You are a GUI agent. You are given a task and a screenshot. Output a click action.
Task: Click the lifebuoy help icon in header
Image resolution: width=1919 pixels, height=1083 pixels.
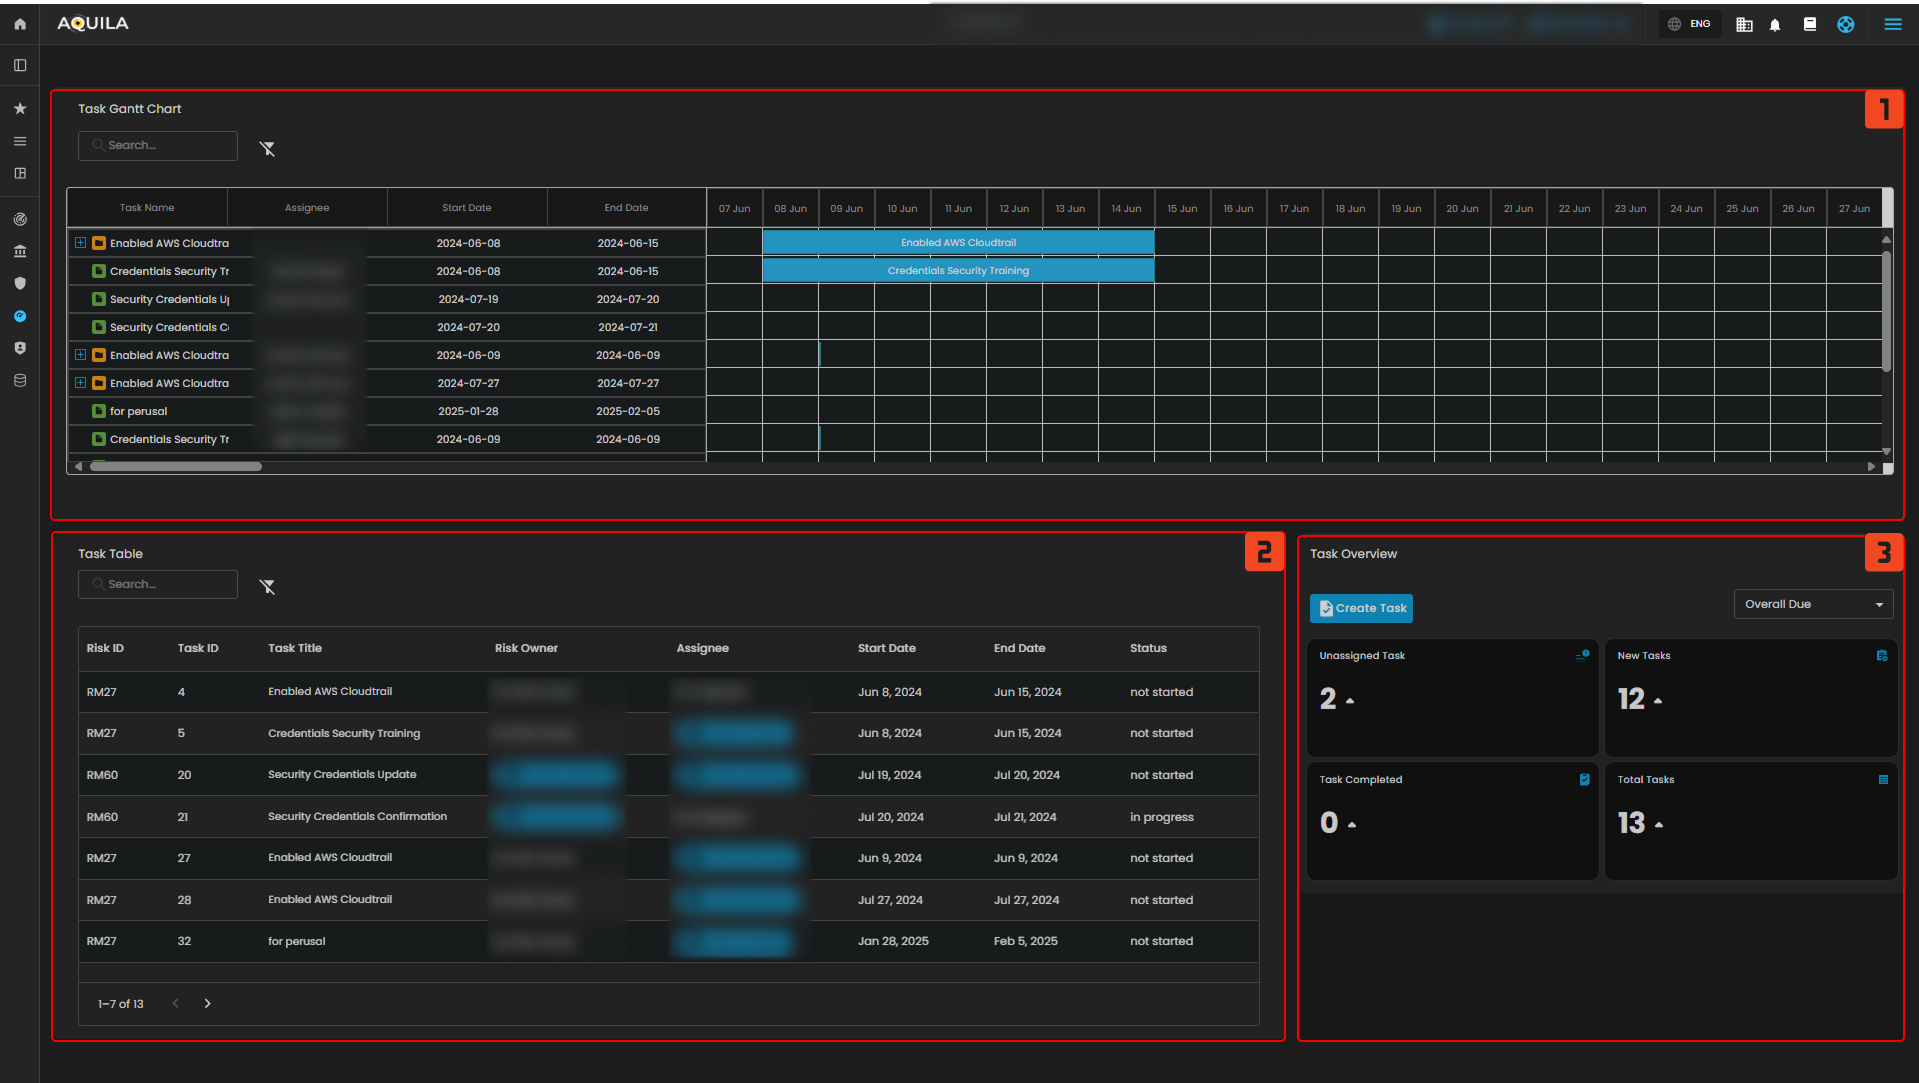click(1845, 25)
